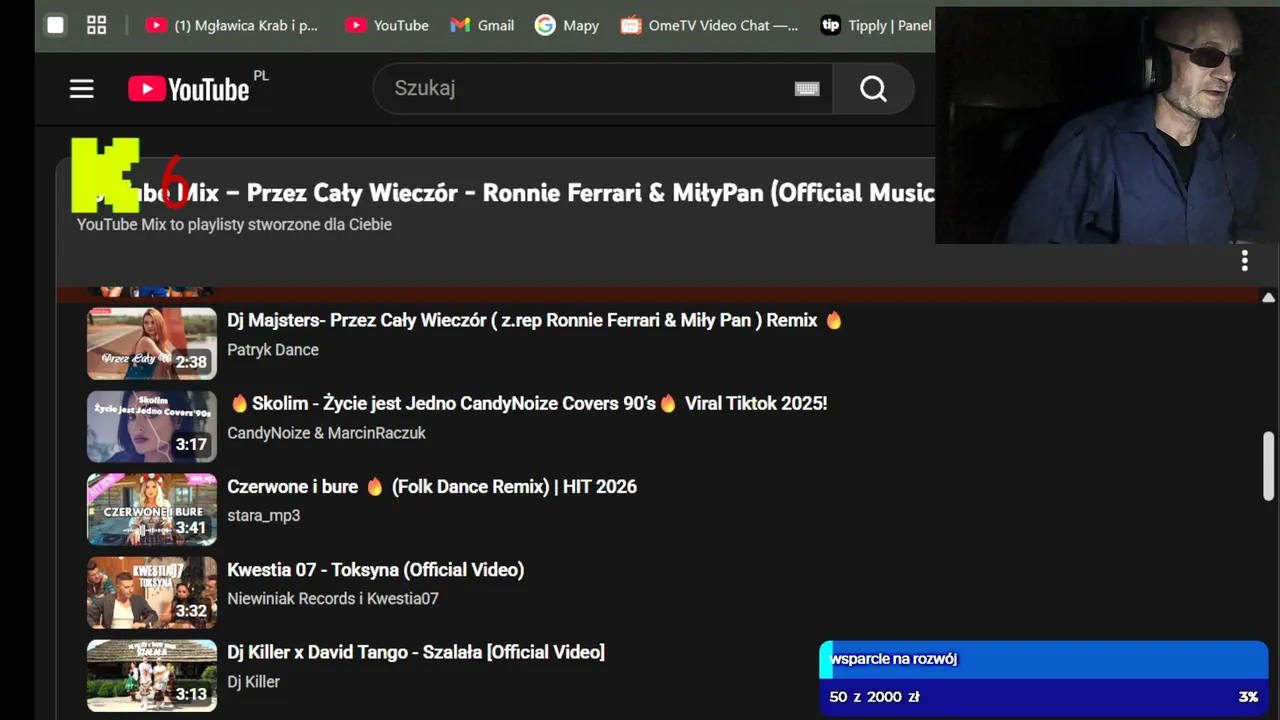Open the Gmail bookmark
Image resolution: width=1280 pixels, height=720 pixels.
[x=482, y=25]
